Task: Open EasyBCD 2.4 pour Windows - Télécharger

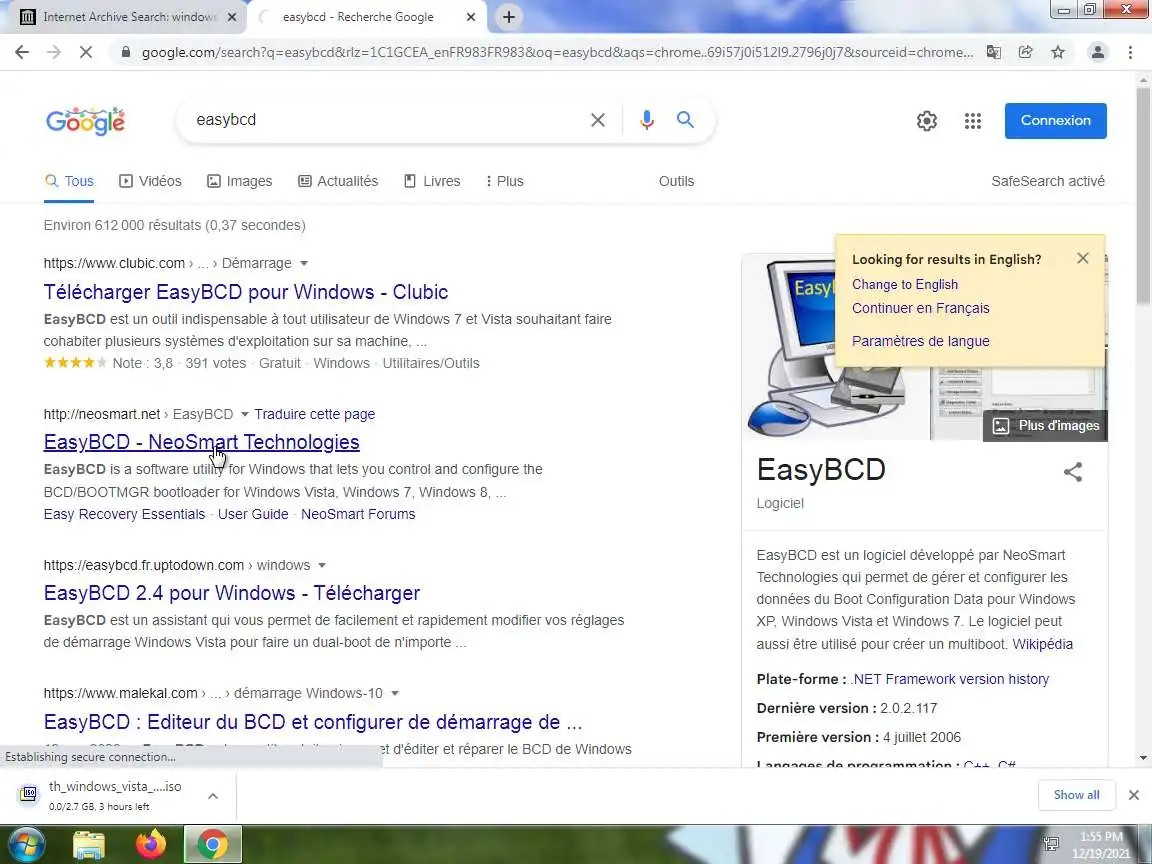Action: 231,593
